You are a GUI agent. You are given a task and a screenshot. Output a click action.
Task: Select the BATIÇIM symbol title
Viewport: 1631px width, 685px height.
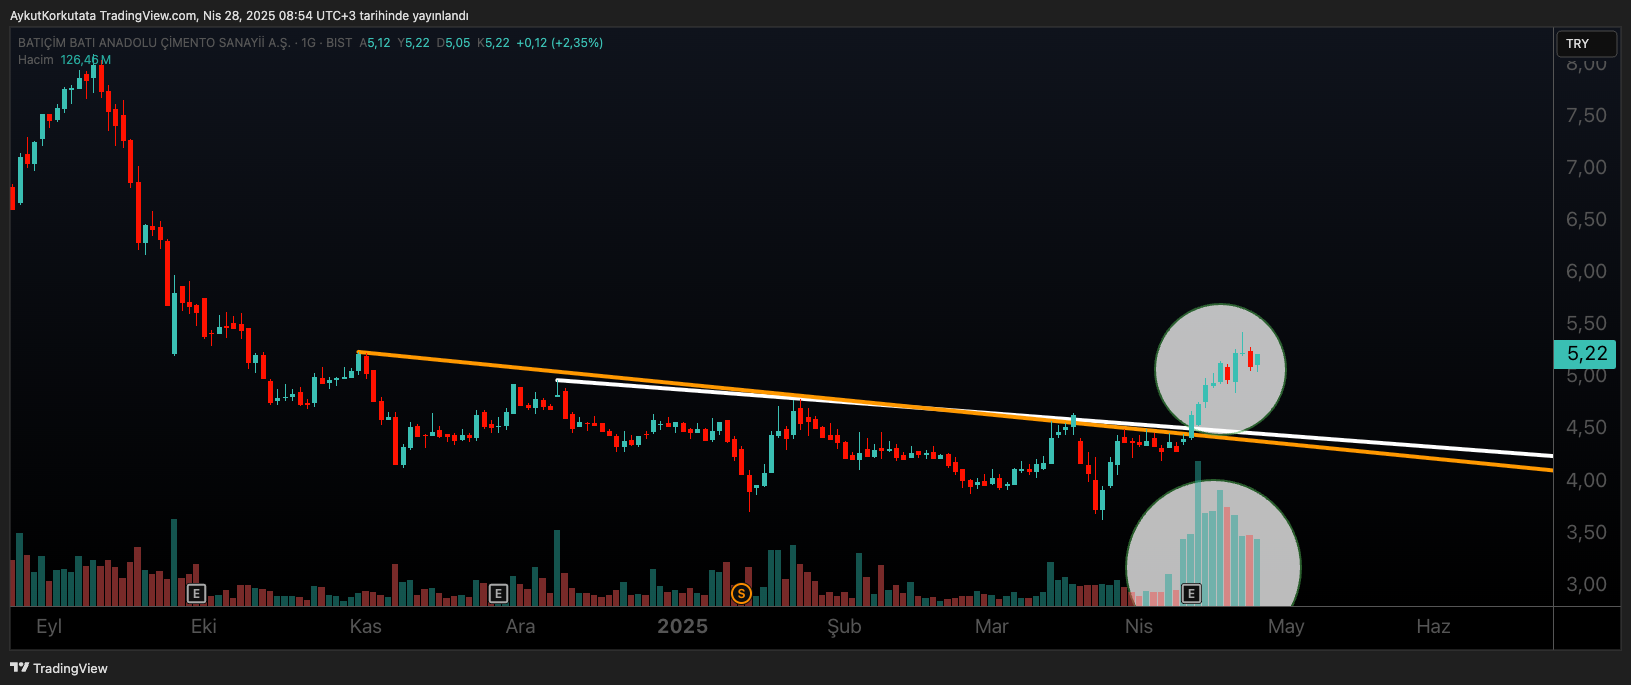(154, 43)
